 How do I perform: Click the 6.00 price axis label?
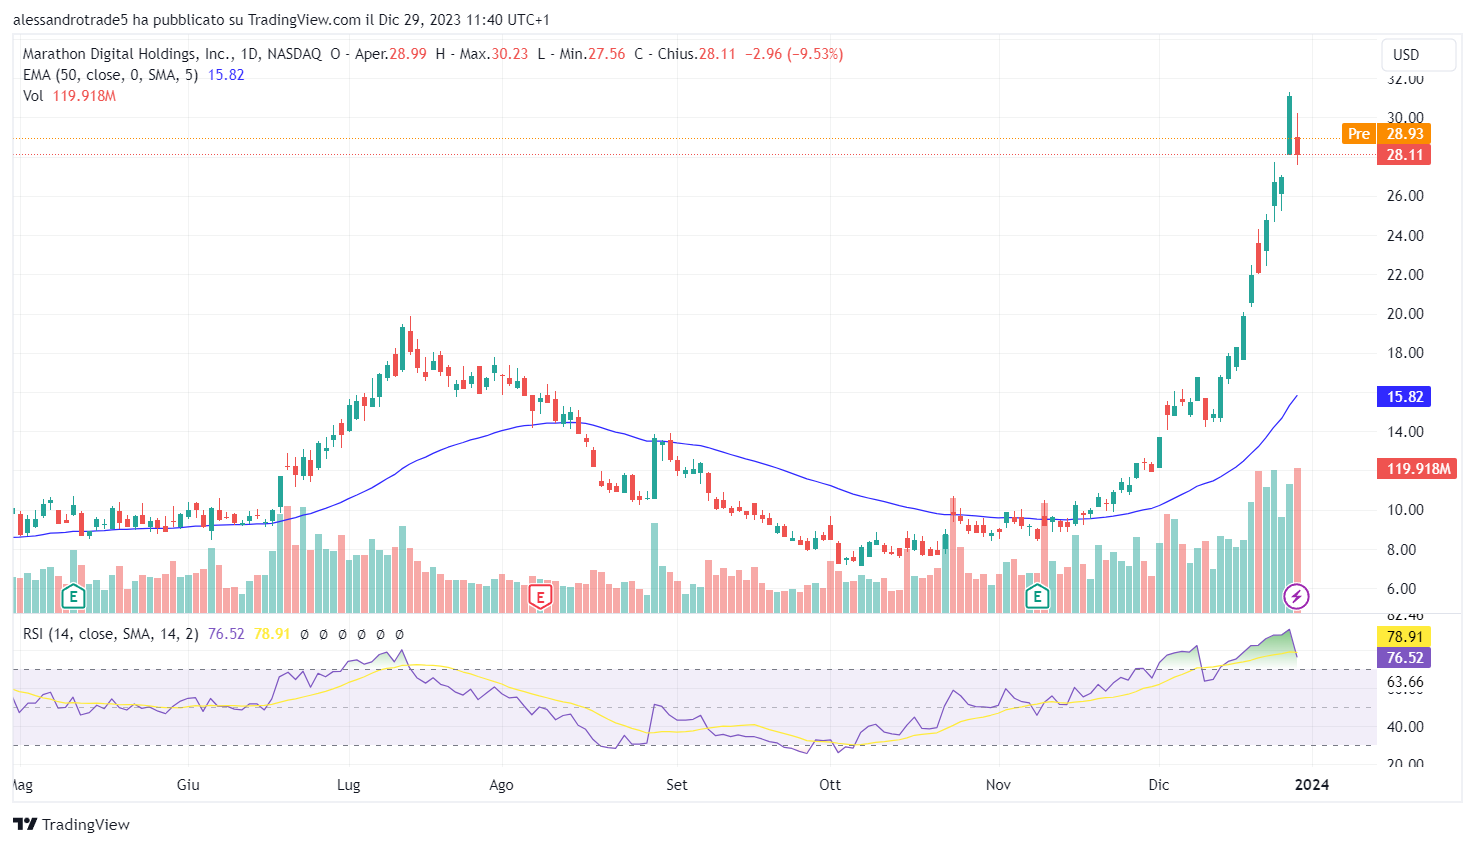pos(1401,589)
